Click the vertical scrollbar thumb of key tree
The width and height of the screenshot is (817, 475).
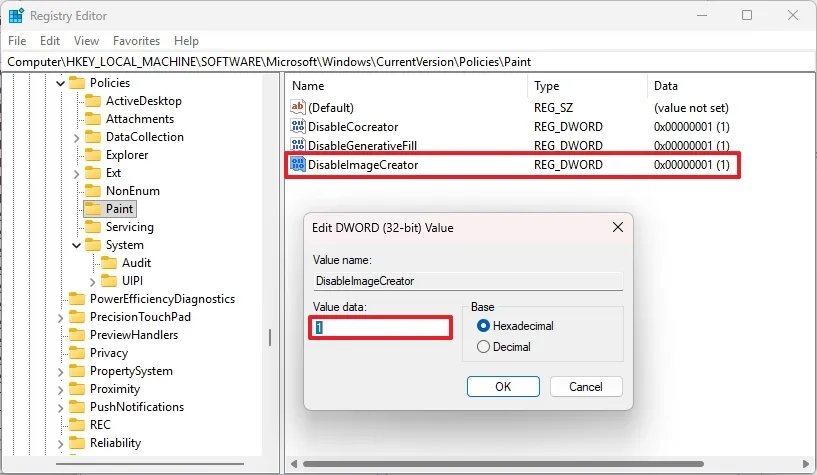(270, 338)
